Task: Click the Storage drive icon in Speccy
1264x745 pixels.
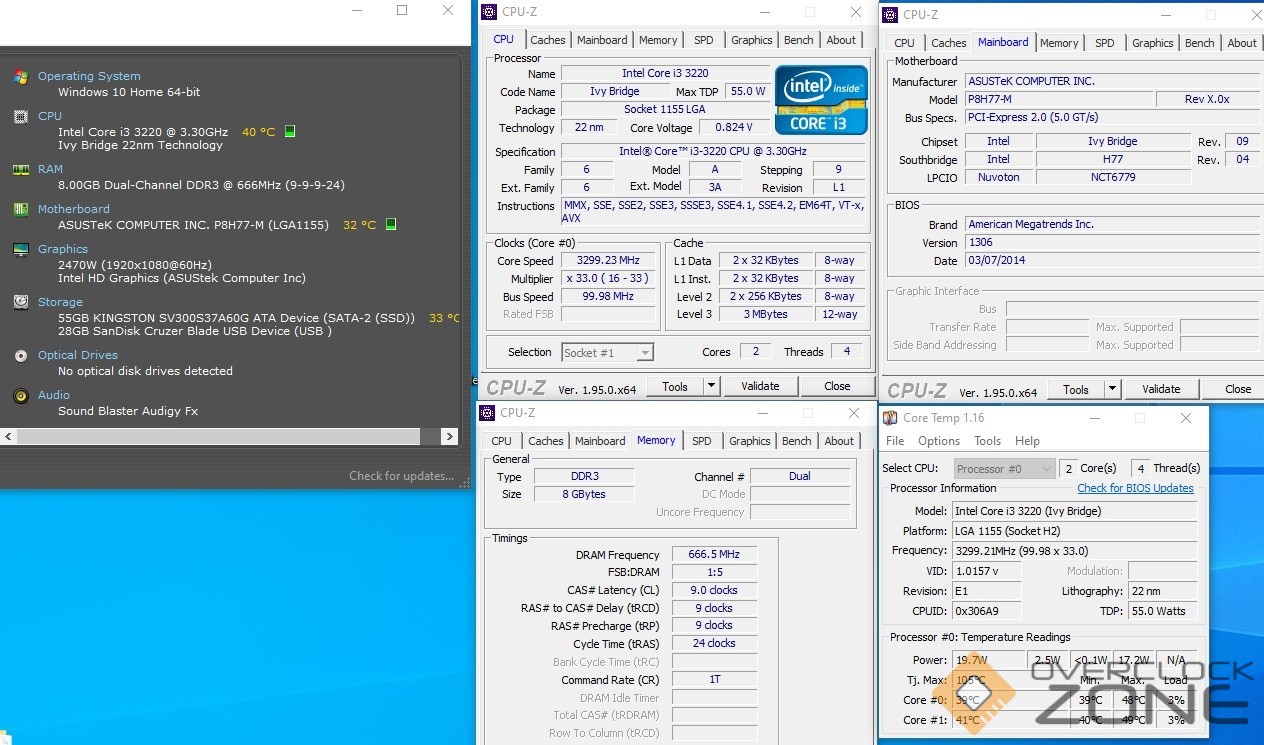Action: click(21, 302)
